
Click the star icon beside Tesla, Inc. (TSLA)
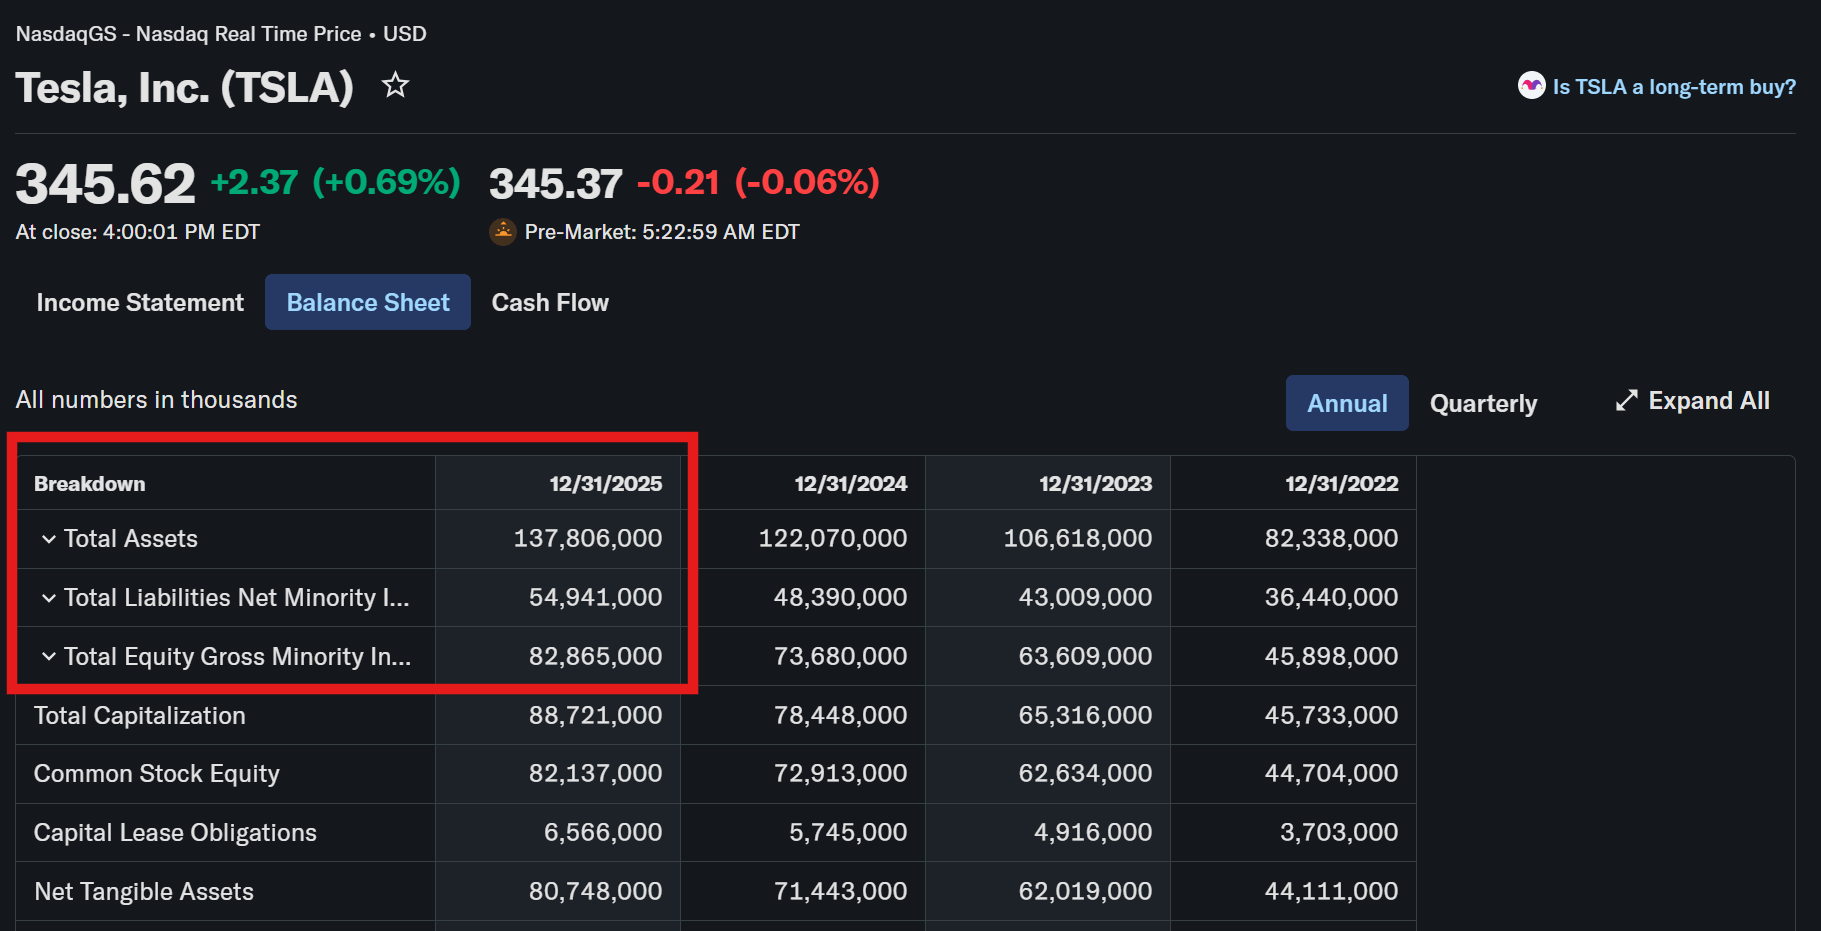pos(395,86)
